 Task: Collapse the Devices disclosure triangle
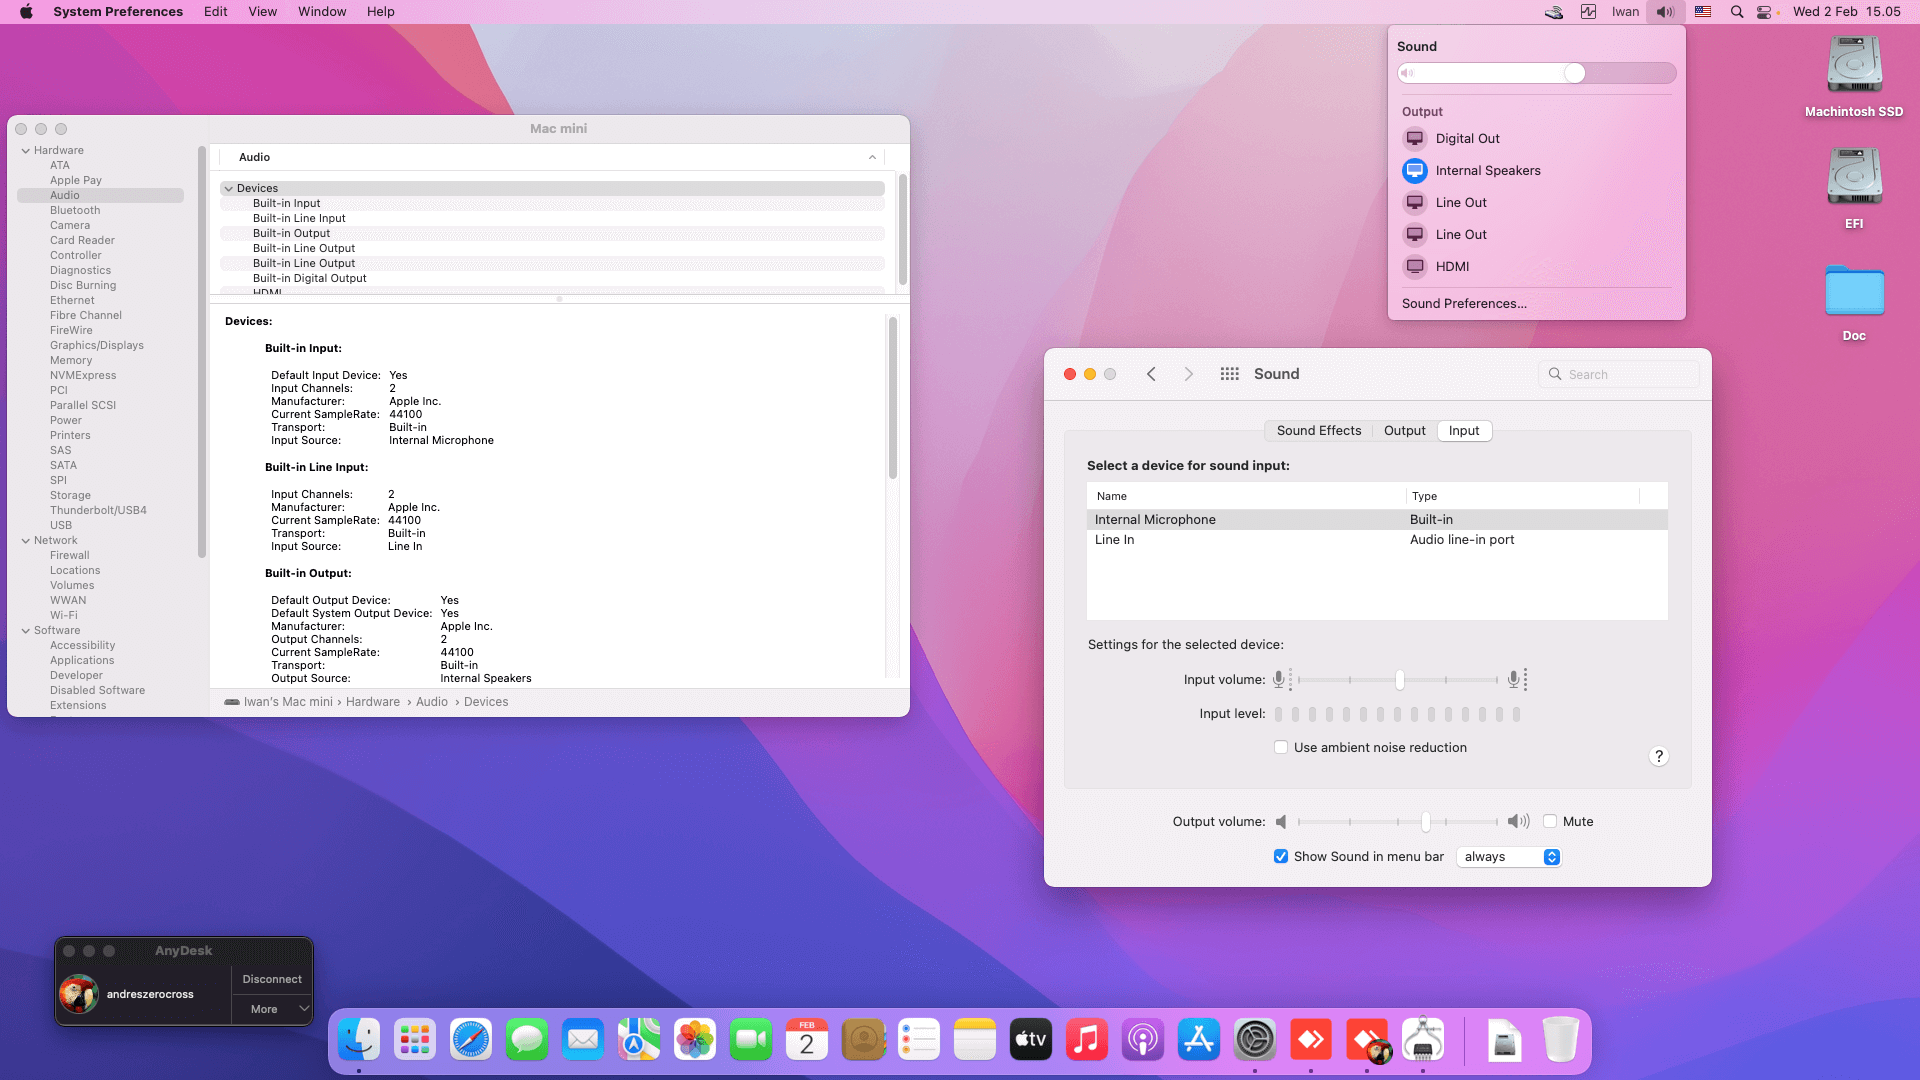[x=229, y=189]
